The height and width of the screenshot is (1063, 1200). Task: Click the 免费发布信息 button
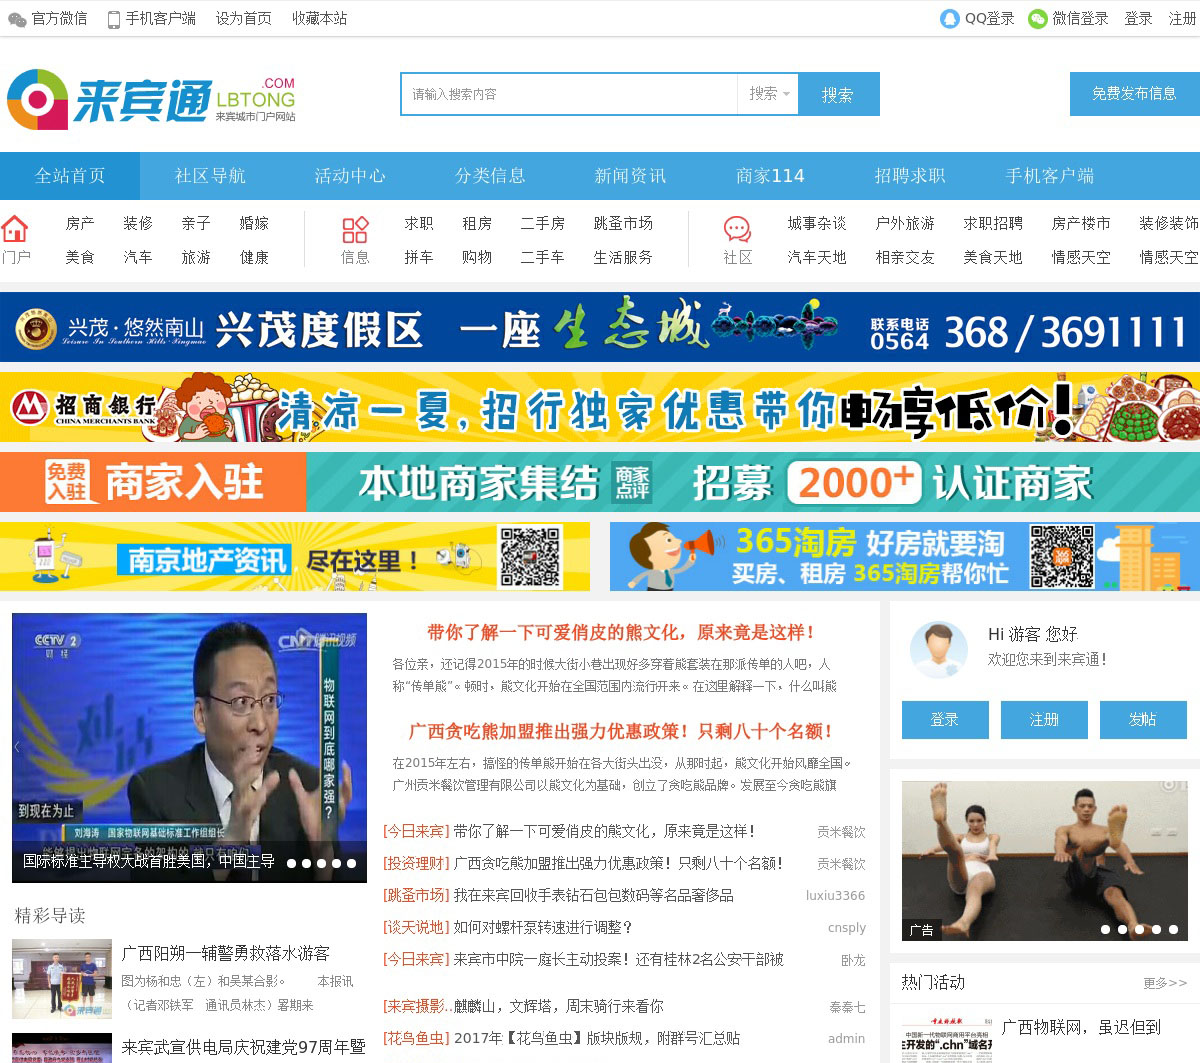click(x=1134, y=94)
